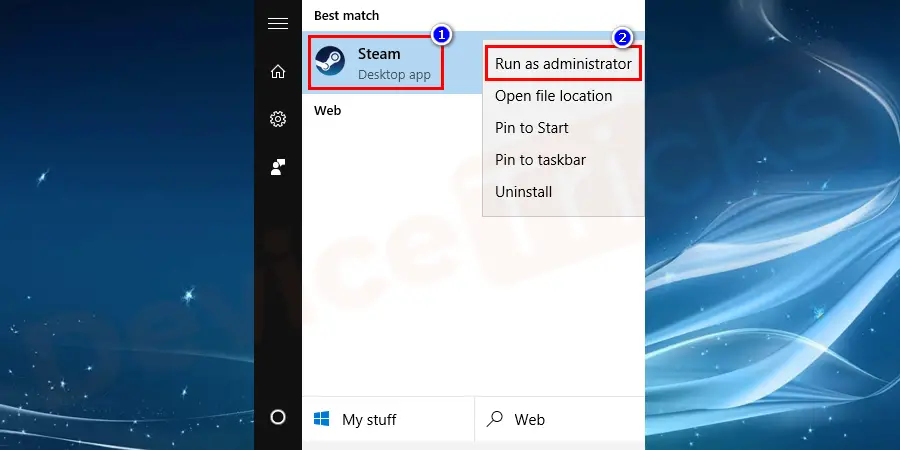Select Pin to taskbar
Image resolution: width=900 pixels, height=450 pixels.
click(x=540, y=160)
